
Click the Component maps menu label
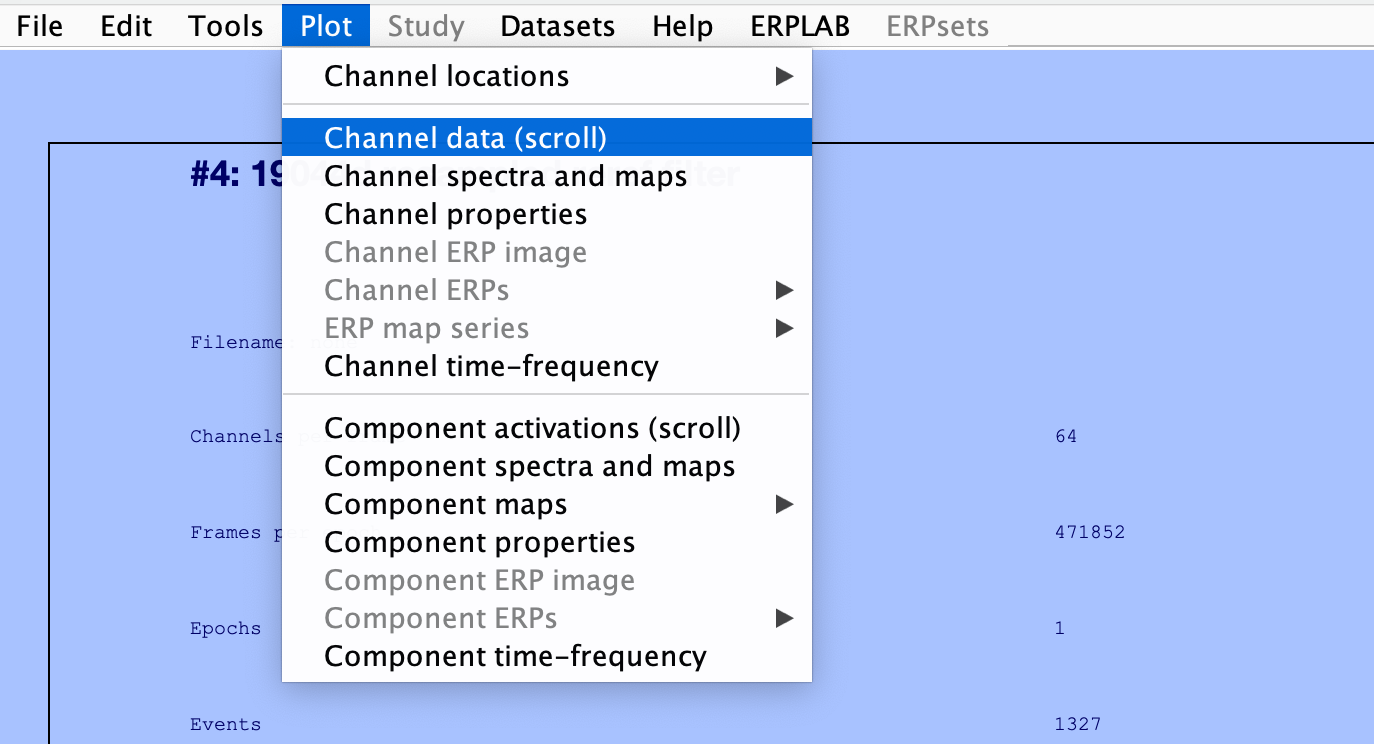coord(446,504)
